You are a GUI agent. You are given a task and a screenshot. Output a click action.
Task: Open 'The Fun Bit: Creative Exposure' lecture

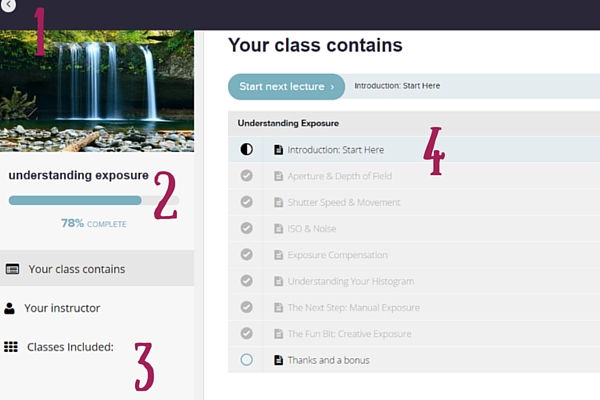(x=350, y=334)
